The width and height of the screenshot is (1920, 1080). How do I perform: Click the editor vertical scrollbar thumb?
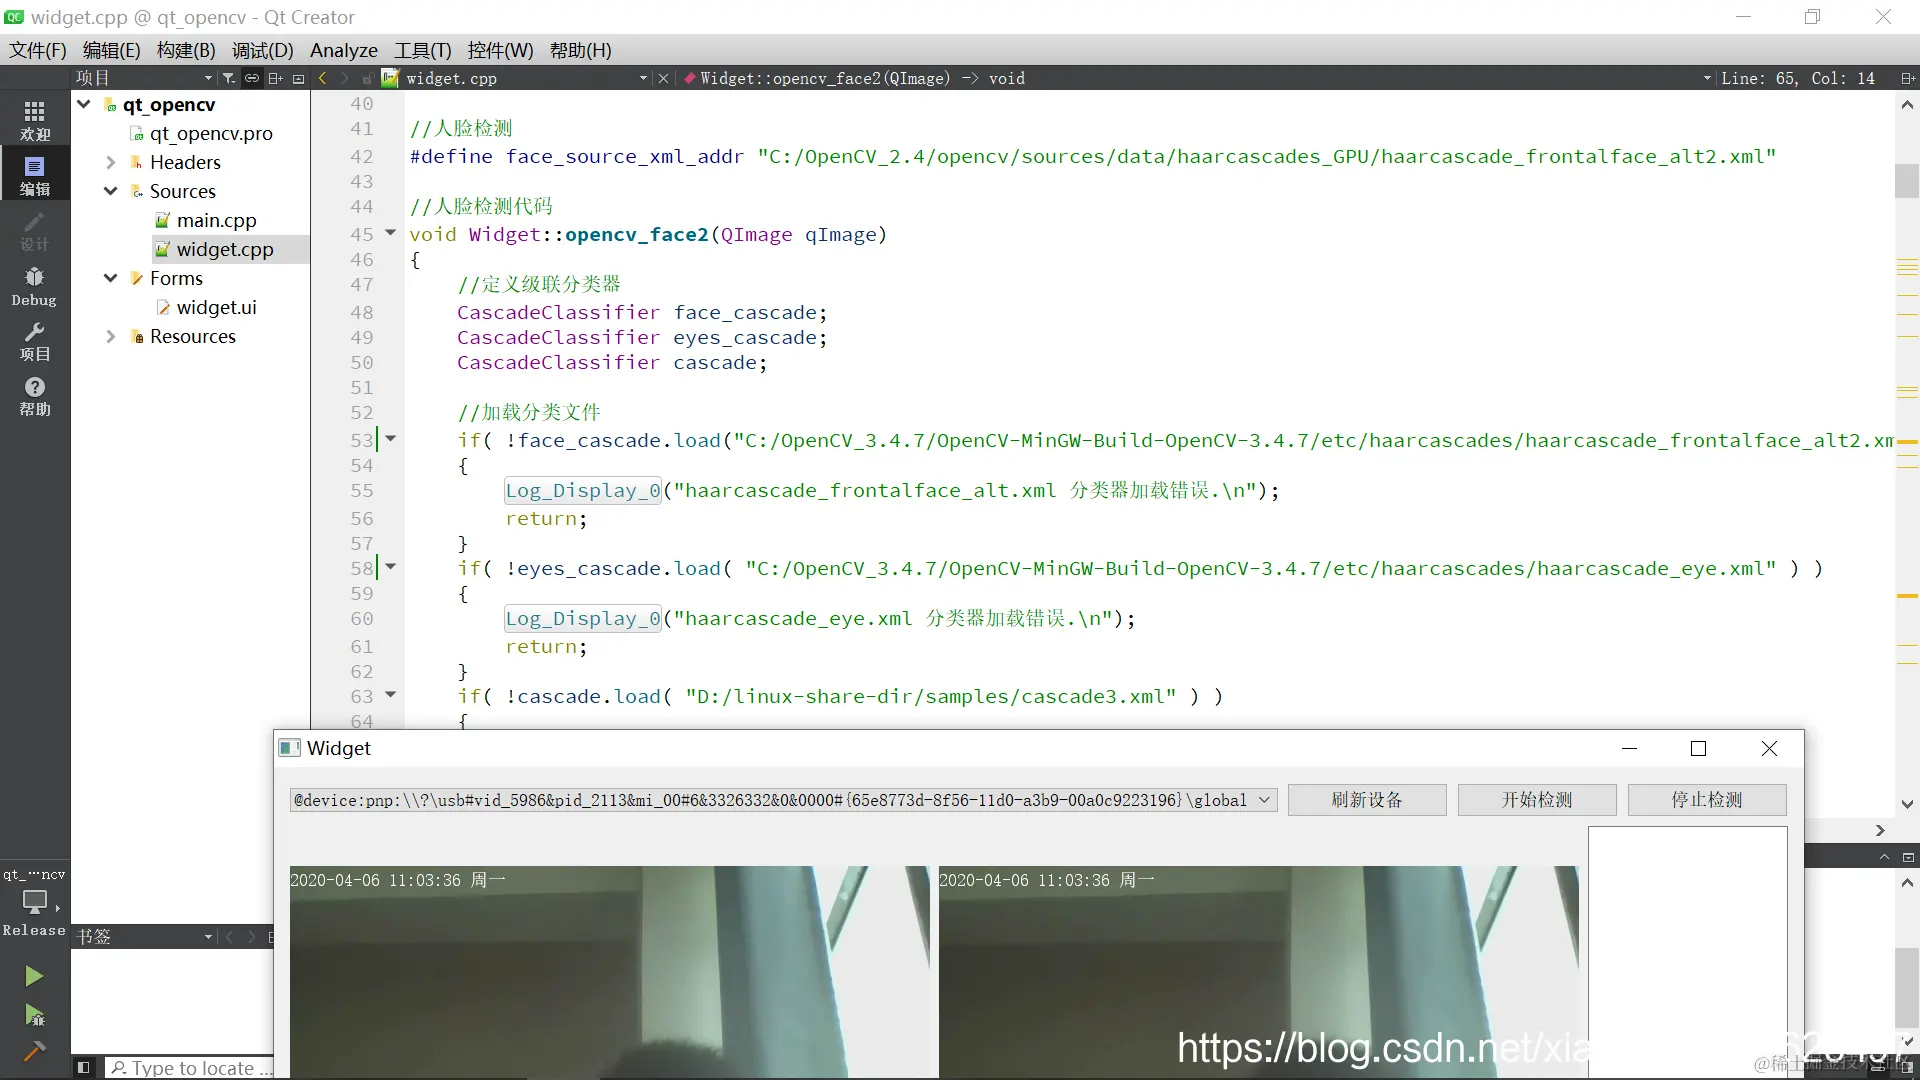1906,181
